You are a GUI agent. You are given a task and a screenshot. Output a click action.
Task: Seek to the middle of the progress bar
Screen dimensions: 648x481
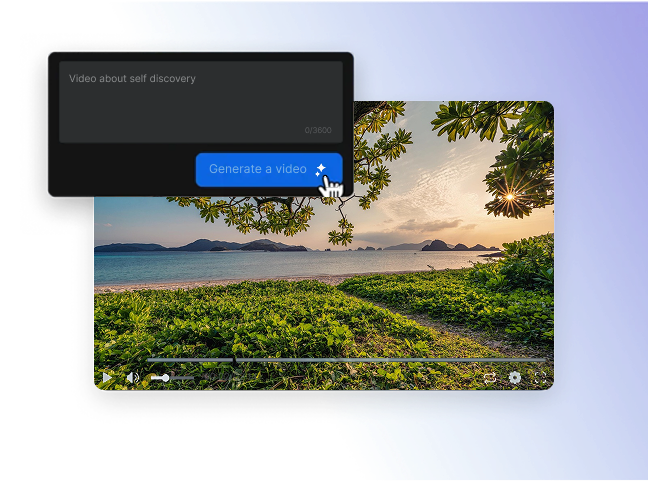pyautogui.click(x=348, y=359)
